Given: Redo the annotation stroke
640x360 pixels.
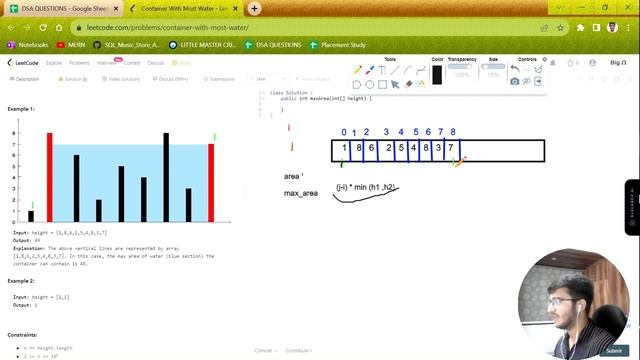Looking at the screenshot, I should pyautogui.click(x=527, y=70).
